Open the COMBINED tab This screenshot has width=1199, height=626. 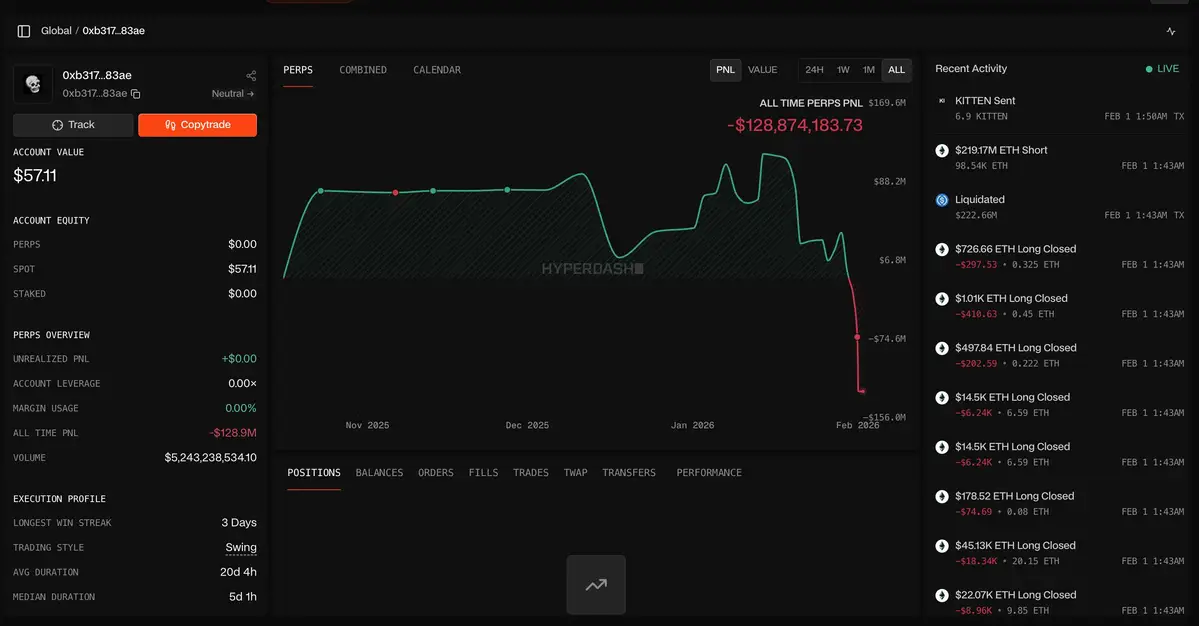click(x=363, y=70)
